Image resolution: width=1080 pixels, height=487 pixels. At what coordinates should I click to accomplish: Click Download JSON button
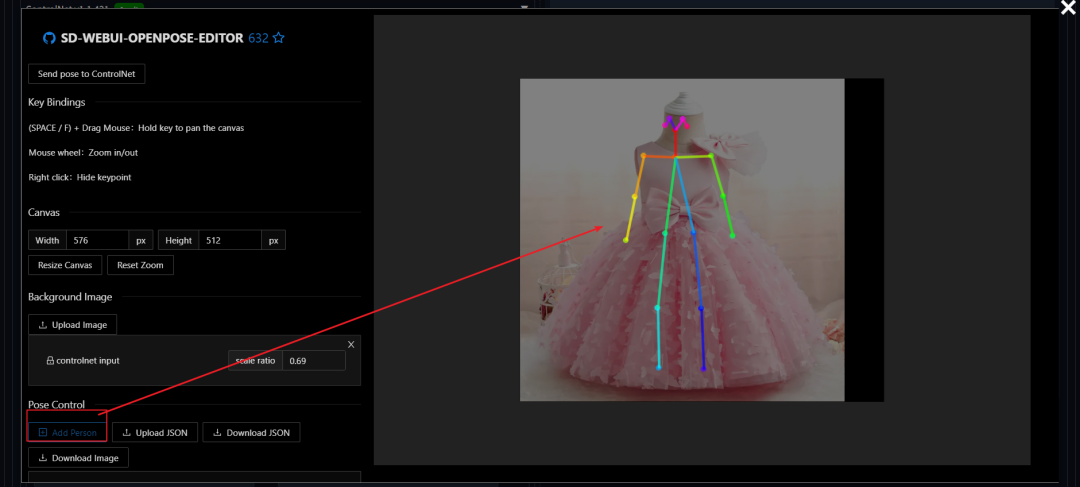tap(251, 433)
